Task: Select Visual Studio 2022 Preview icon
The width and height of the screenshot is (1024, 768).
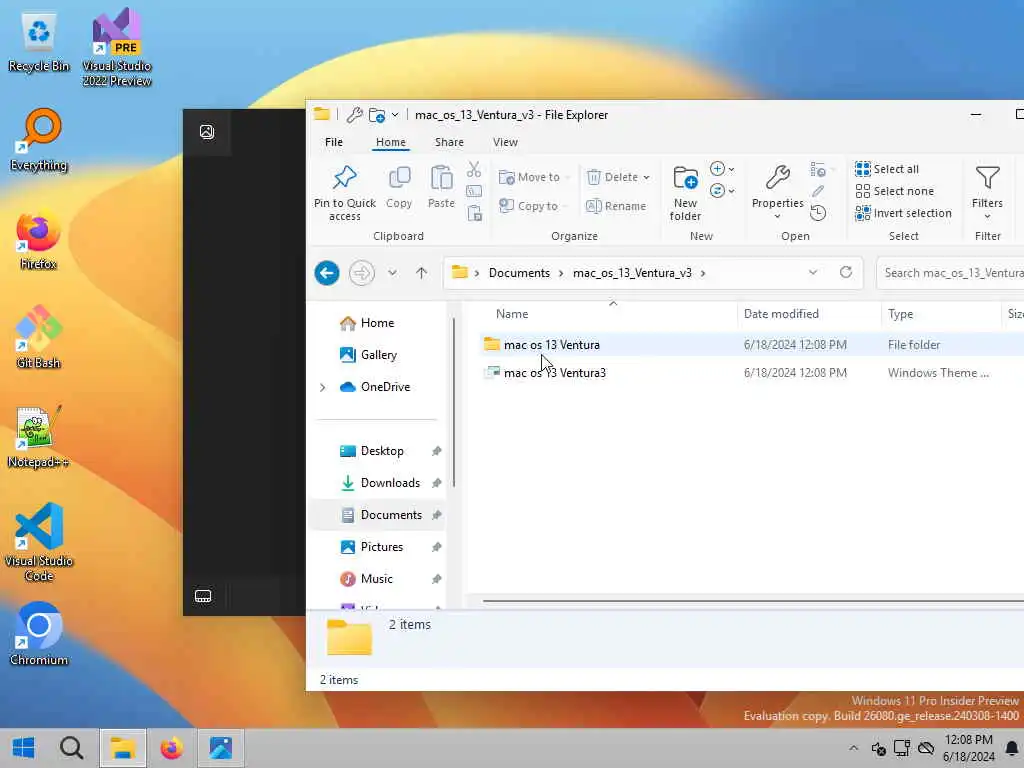Action: click(x=117, y=48)
